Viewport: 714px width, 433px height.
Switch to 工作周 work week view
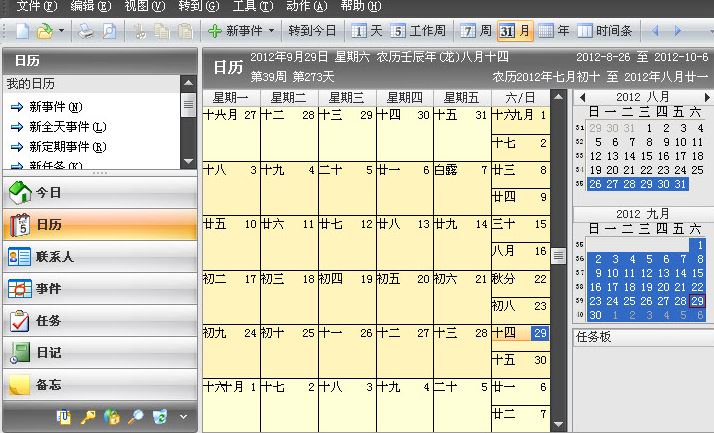[x=418, y=31]
